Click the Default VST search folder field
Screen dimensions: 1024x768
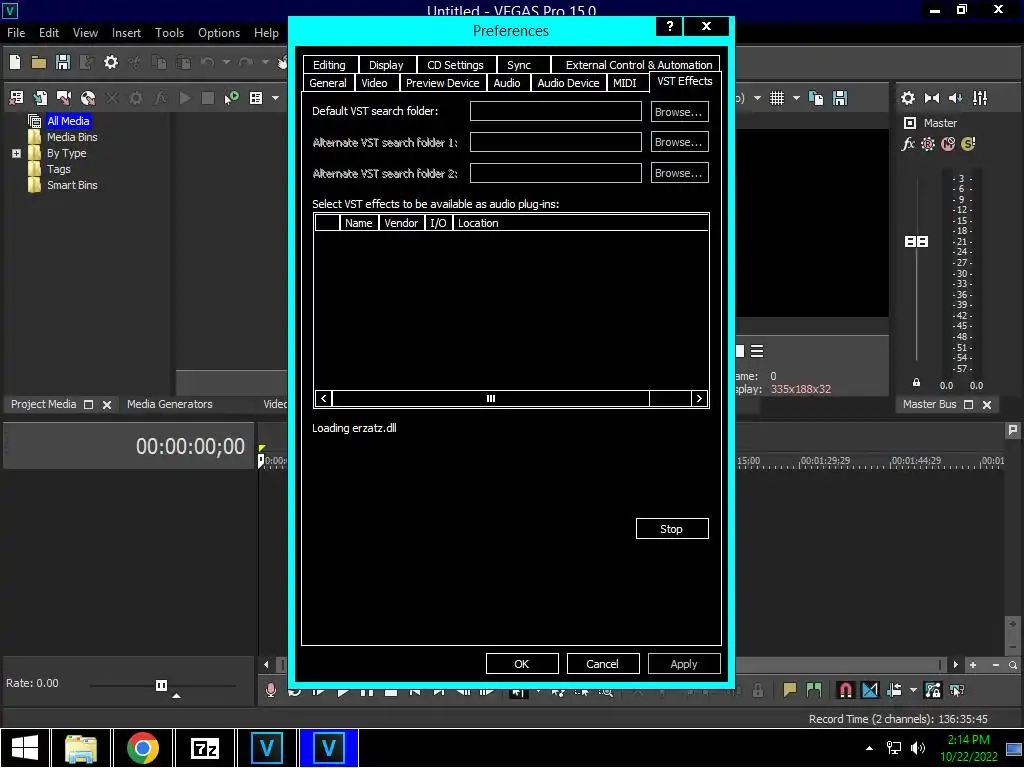(556, 111)
